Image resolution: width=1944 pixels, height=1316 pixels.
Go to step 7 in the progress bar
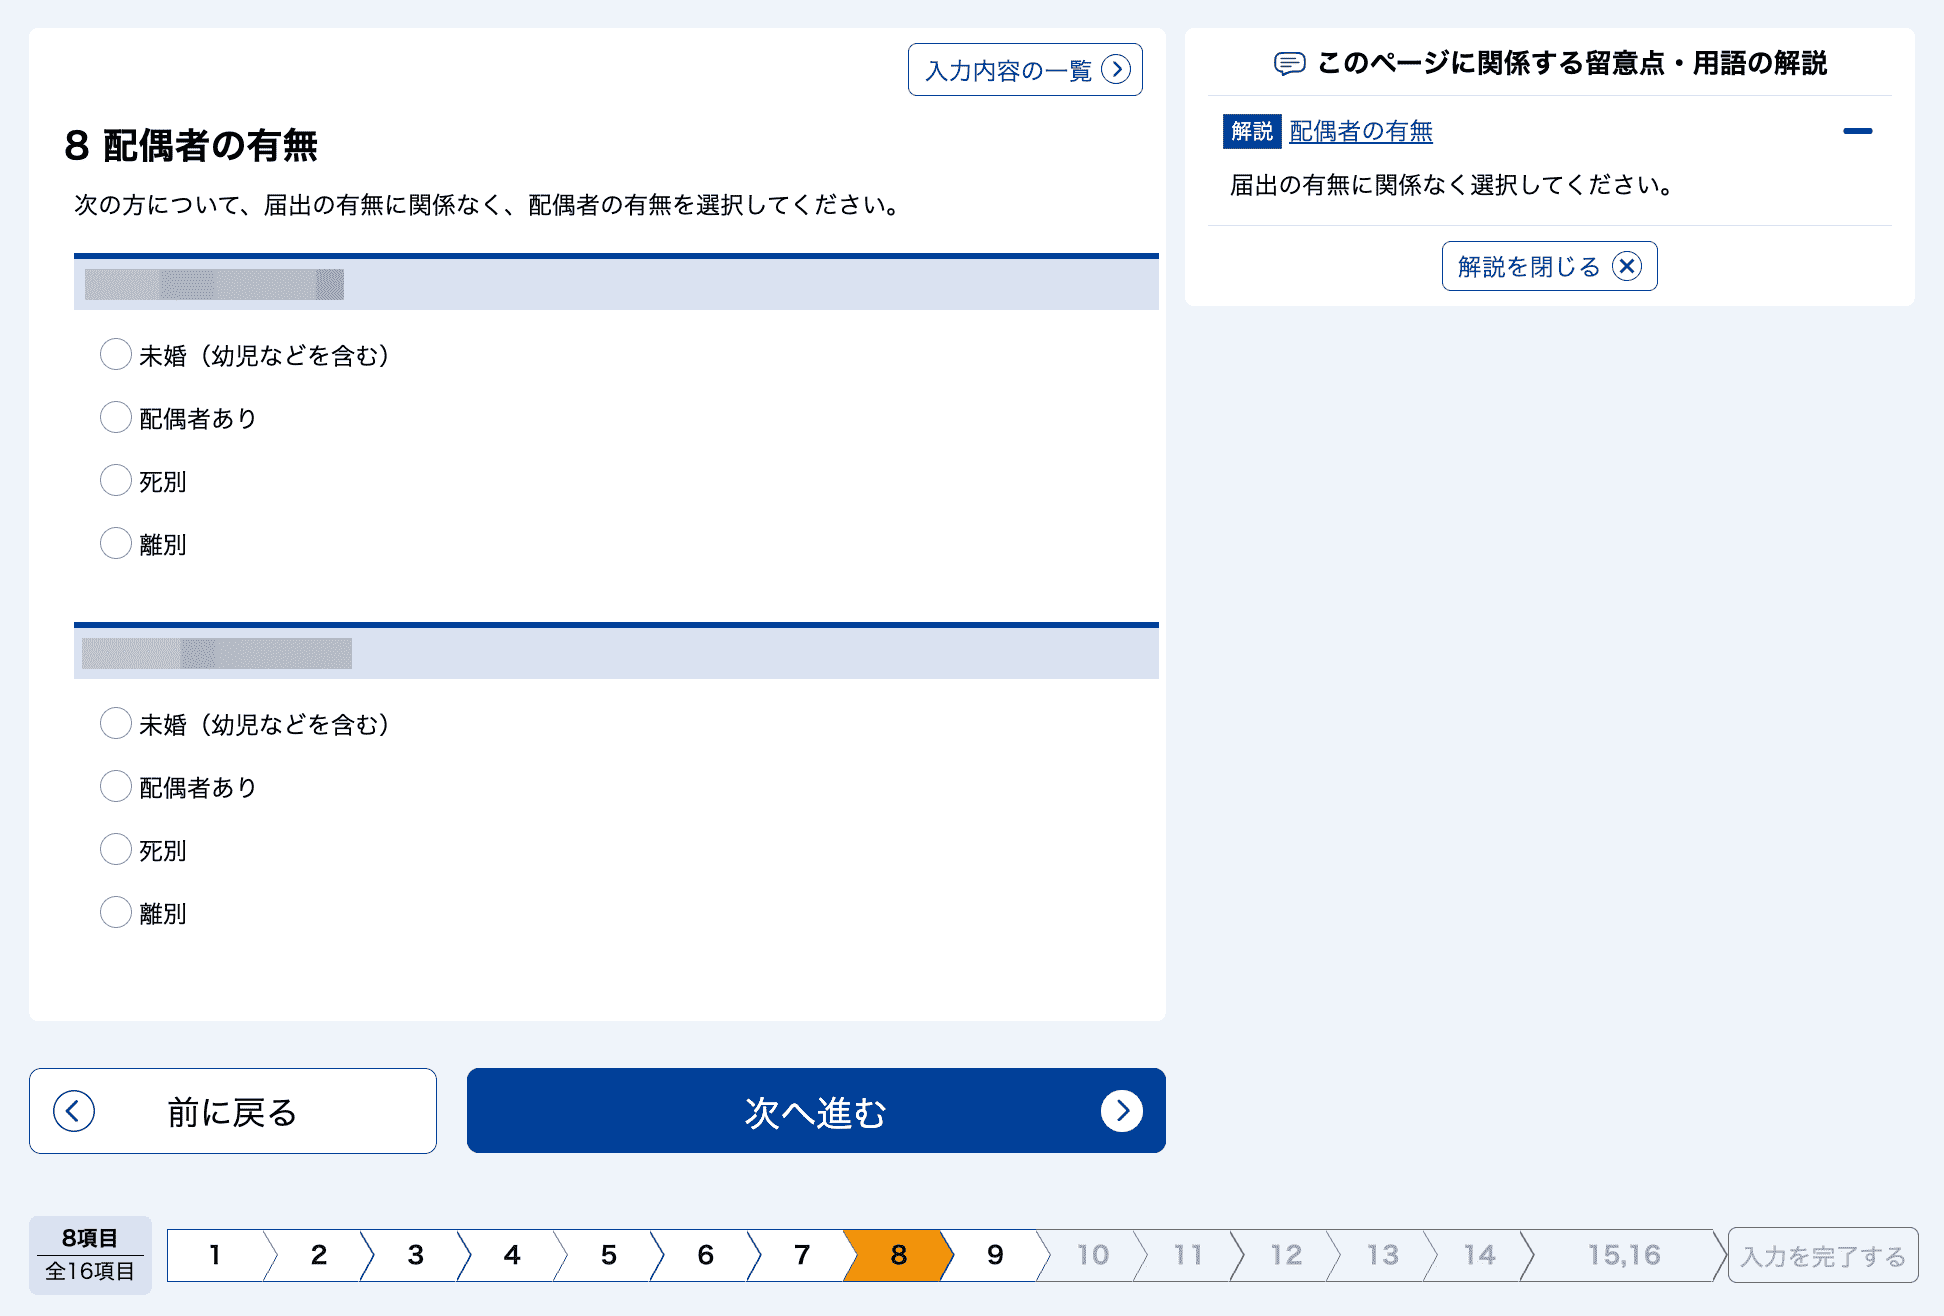tap(800, 1255)
